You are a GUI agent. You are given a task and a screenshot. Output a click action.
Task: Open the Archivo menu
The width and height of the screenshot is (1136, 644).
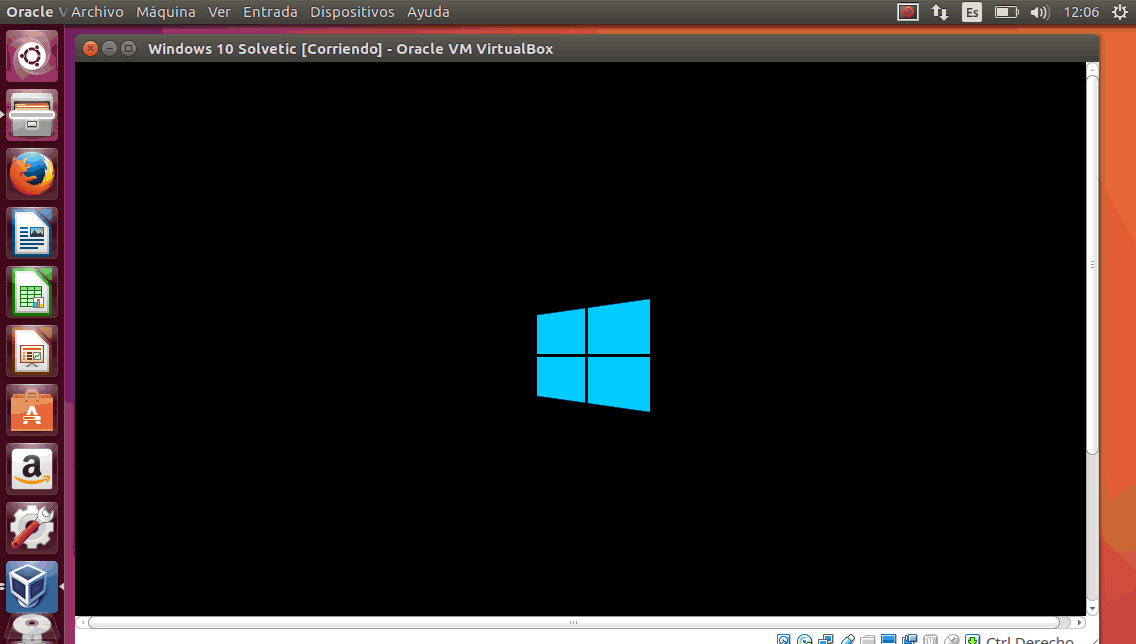pos(97,12)
